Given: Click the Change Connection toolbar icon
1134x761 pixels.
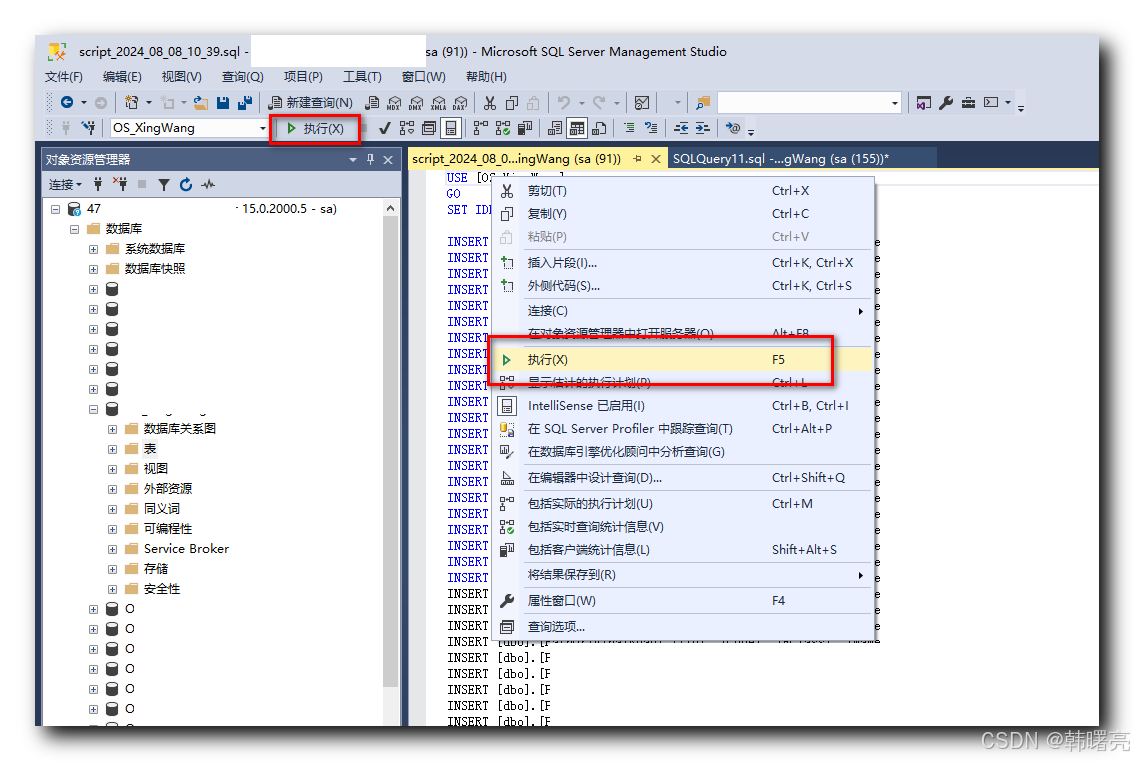Looking at the screenshot, I should [88, 128].
